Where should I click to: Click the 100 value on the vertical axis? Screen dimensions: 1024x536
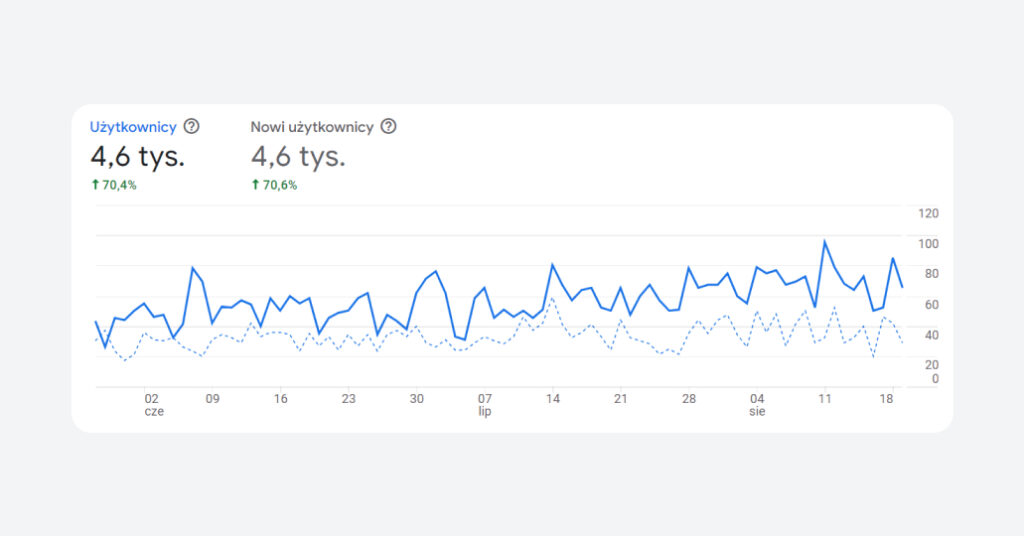[928, 244]
